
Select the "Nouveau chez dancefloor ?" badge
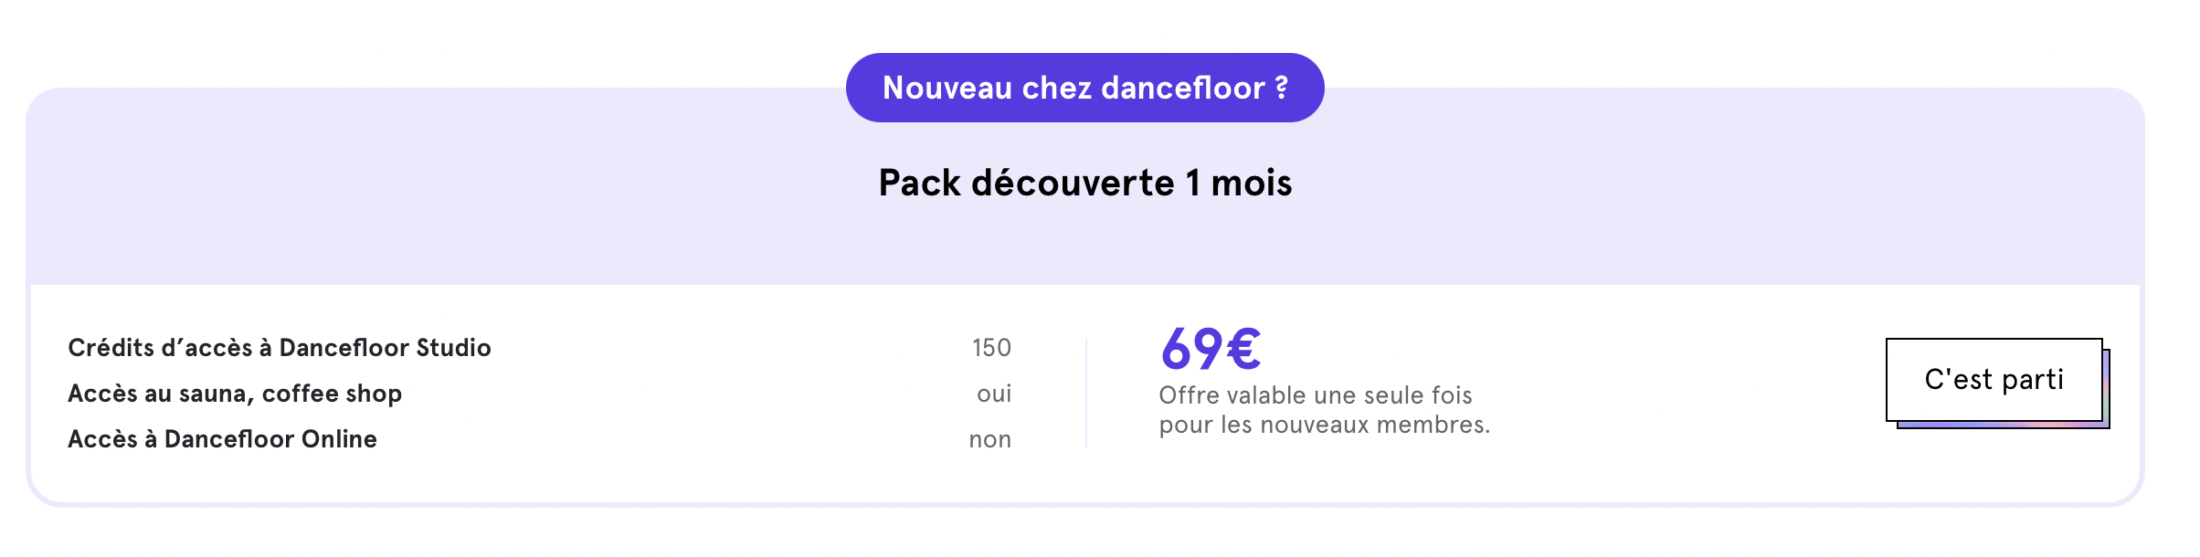click(x=1085, y=88)
